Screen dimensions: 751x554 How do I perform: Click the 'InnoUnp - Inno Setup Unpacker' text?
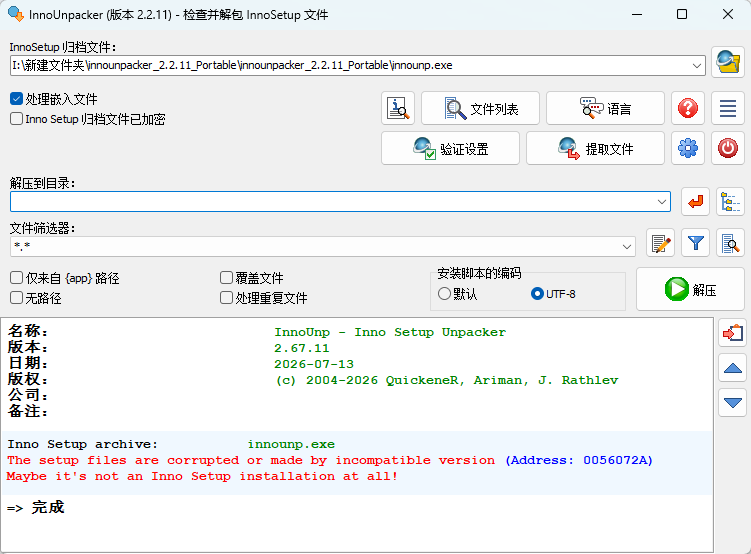[390, 332]
